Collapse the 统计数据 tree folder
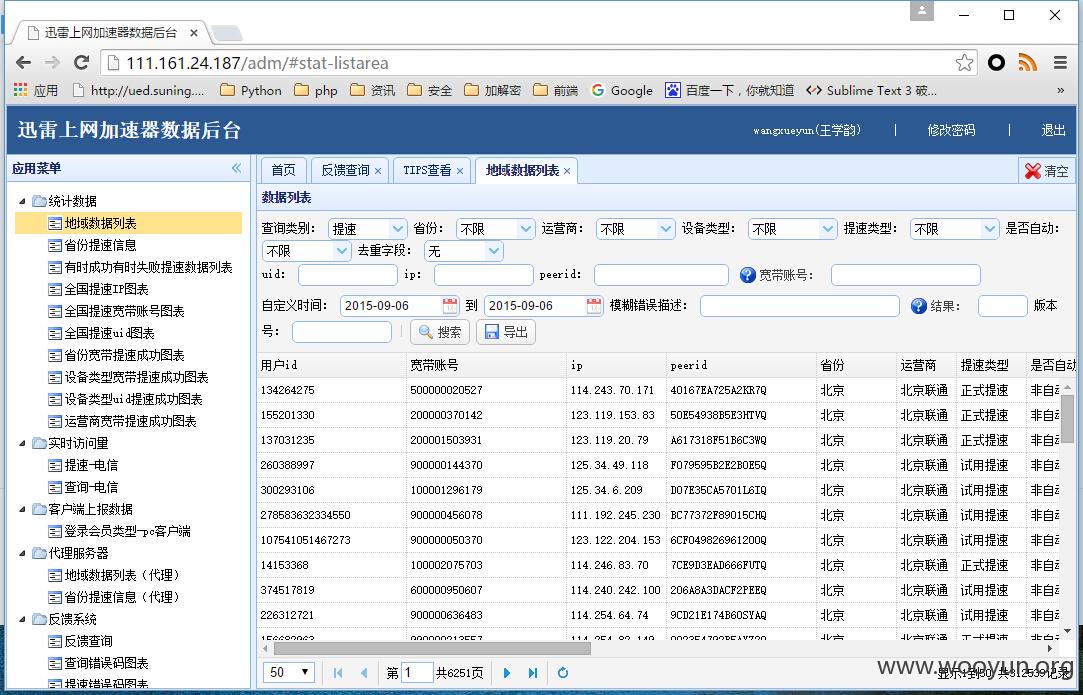 point(22,201)
